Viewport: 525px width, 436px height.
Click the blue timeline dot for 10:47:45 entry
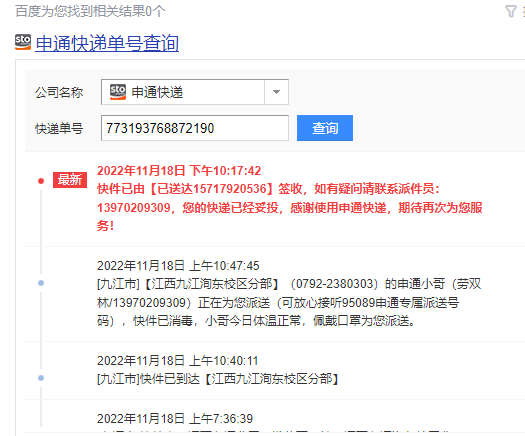(x=41, y=283)
